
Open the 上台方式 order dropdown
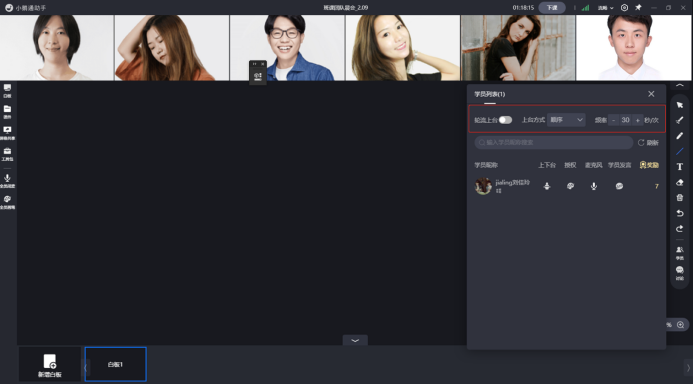point(566,120)
